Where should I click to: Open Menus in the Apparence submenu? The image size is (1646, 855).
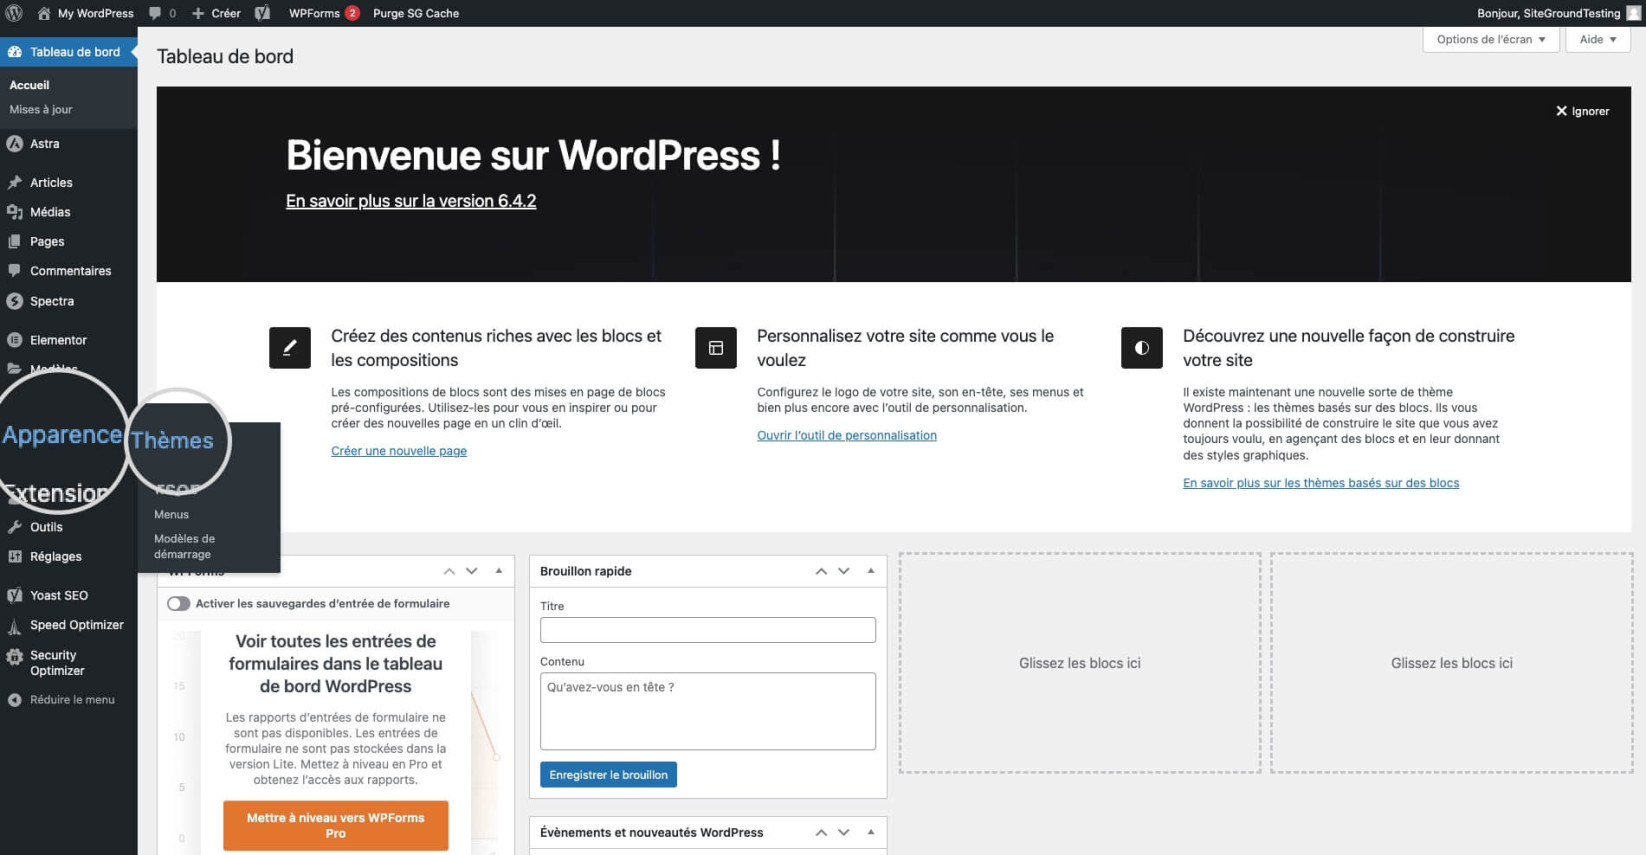click(171, 514)
